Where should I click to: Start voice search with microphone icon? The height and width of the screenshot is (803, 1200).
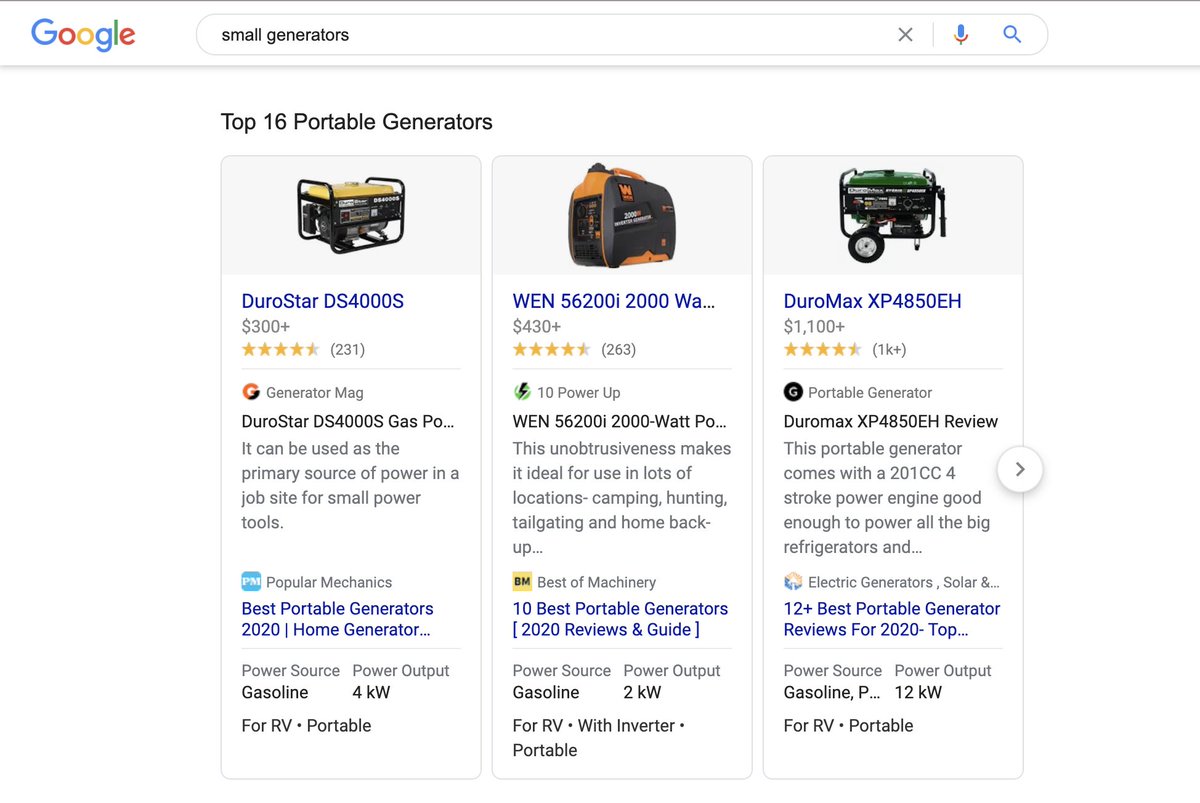point(961,35)
